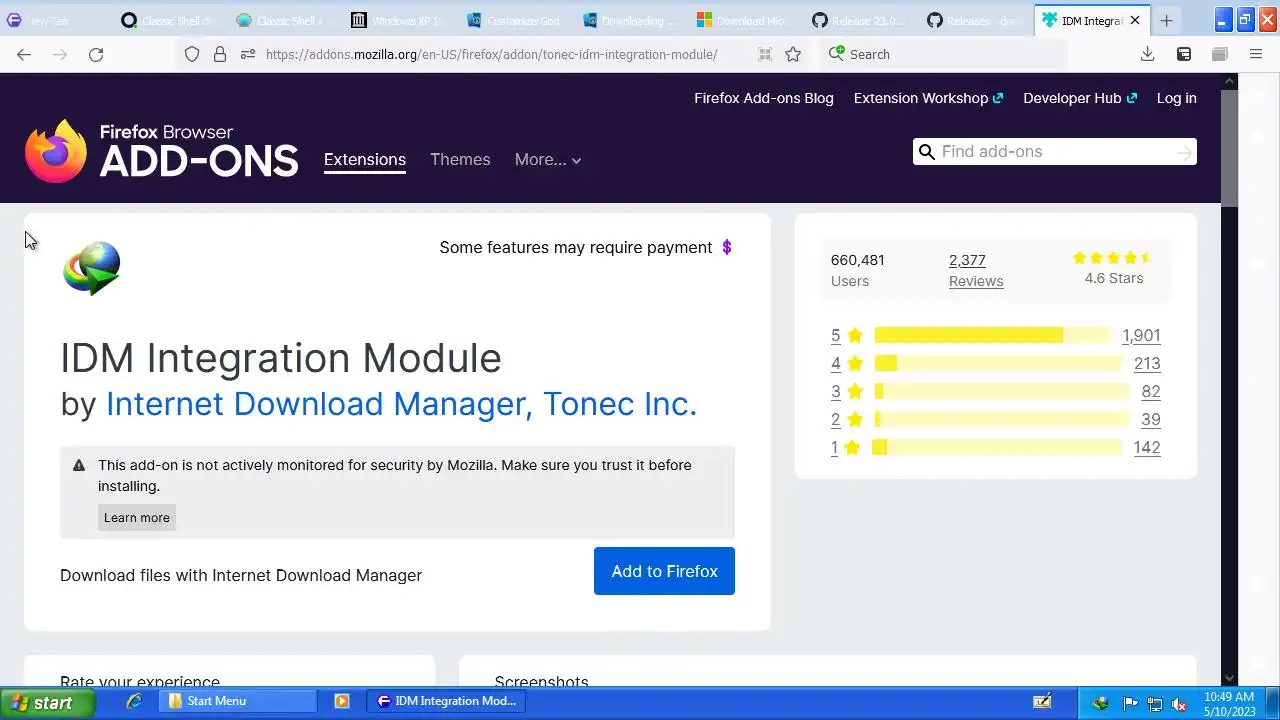Screen dimensions: 1280x720
Task: Switch to the Release 23.0 GitHub tab
Action: click(x=860, y=20)
